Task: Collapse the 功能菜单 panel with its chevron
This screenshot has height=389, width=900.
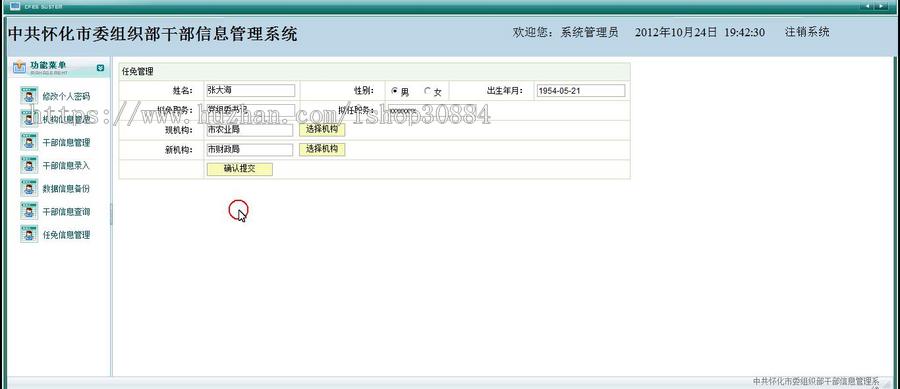Action: click(x=100, y=68)
